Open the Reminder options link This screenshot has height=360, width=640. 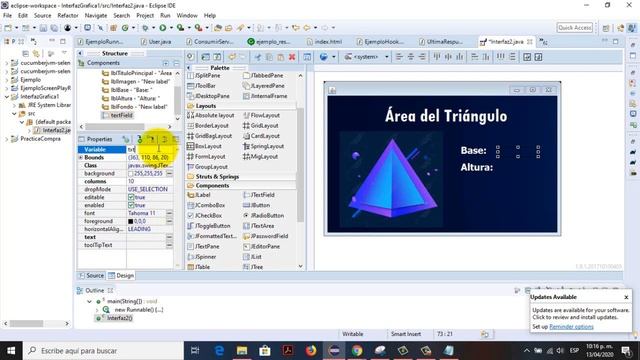[571, 327]
